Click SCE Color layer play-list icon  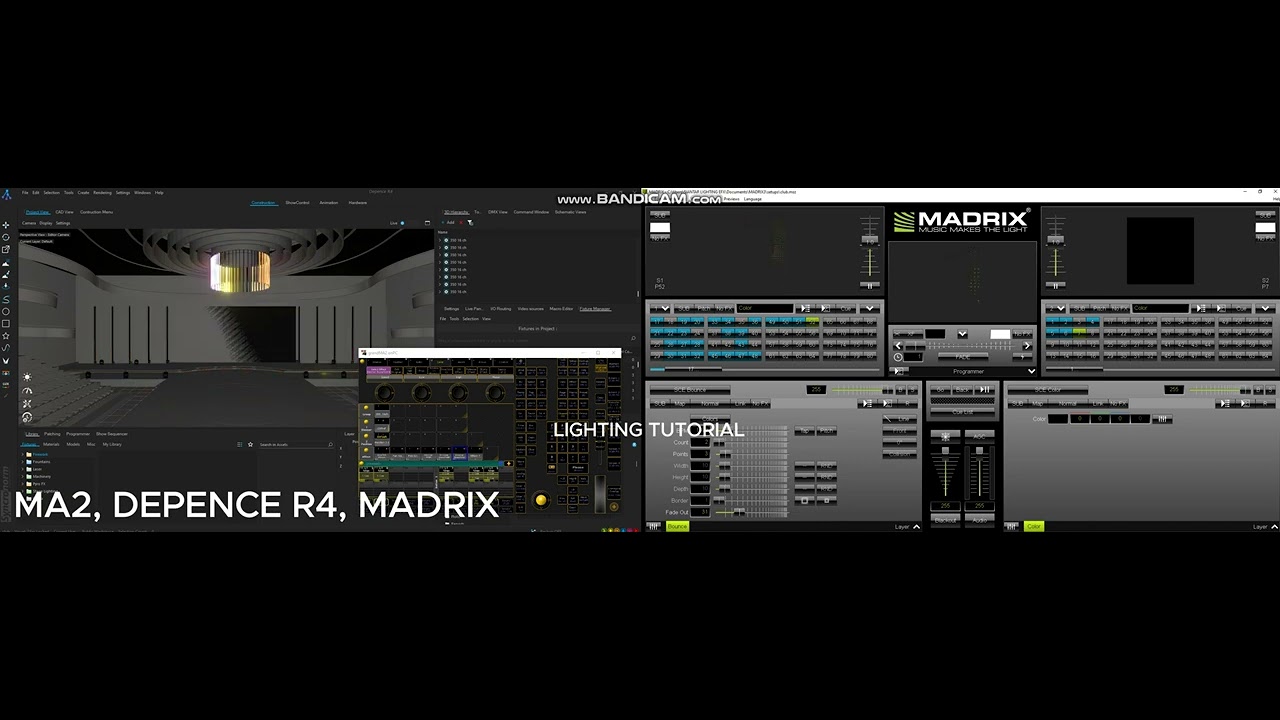1225,403
